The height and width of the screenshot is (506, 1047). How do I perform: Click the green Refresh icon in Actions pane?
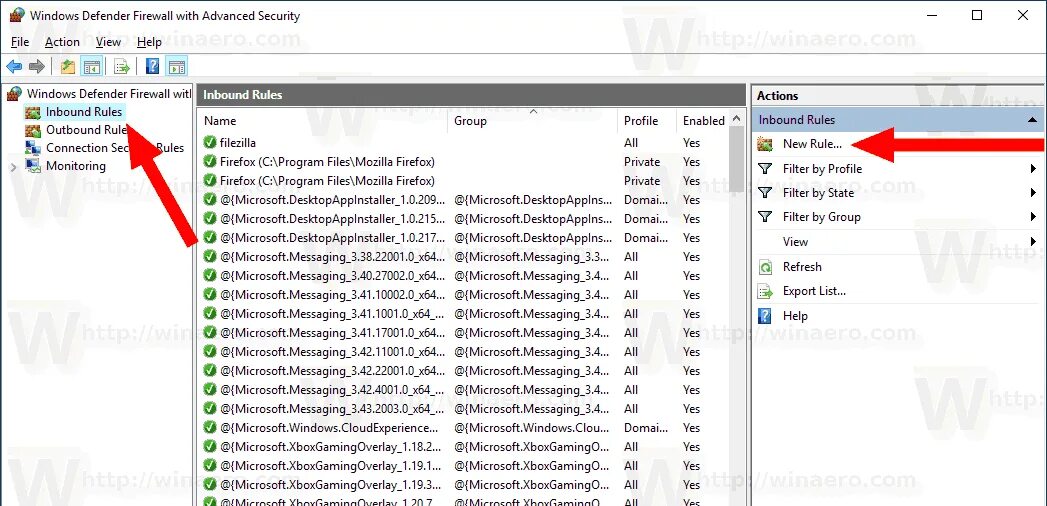click(766, 267)
